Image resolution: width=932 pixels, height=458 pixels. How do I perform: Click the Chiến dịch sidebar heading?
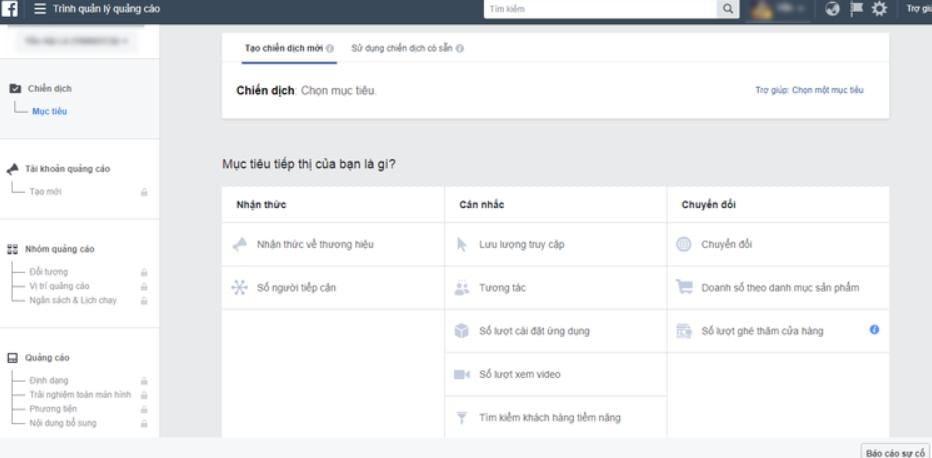click(49, 89)
